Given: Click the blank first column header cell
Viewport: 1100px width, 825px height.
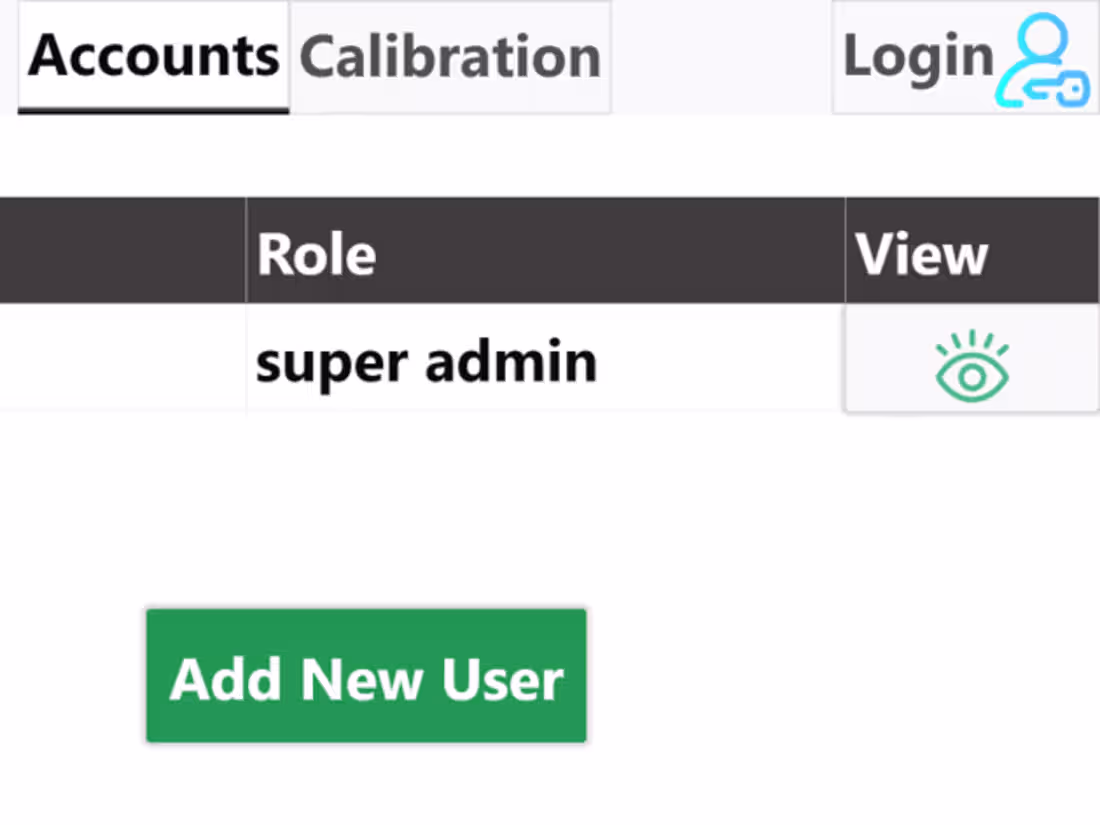Looking at the screenshot, I should [x=122, y=251].
